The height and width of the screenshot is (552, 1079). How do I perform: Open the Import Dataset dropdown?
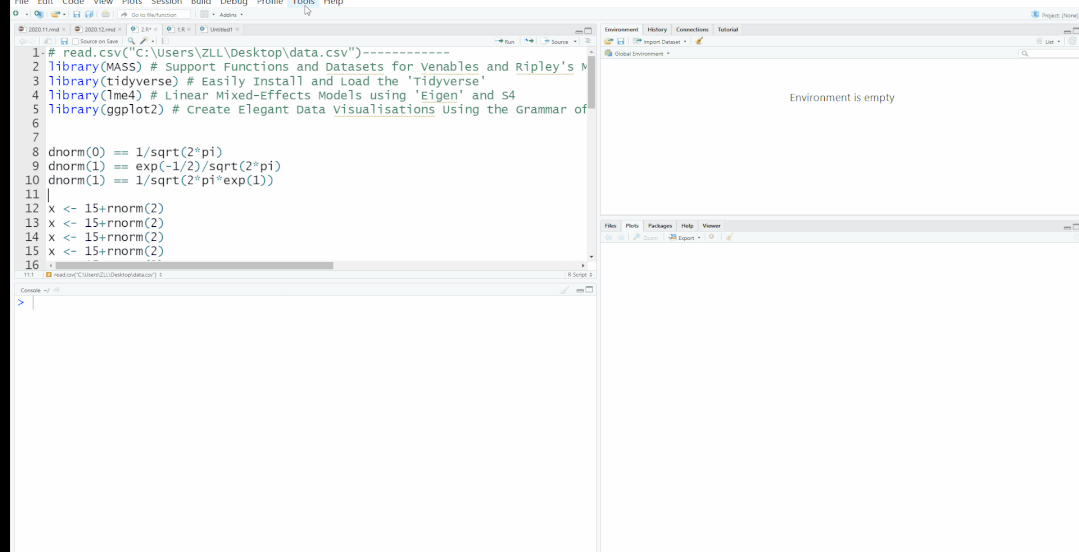(659, 42)
